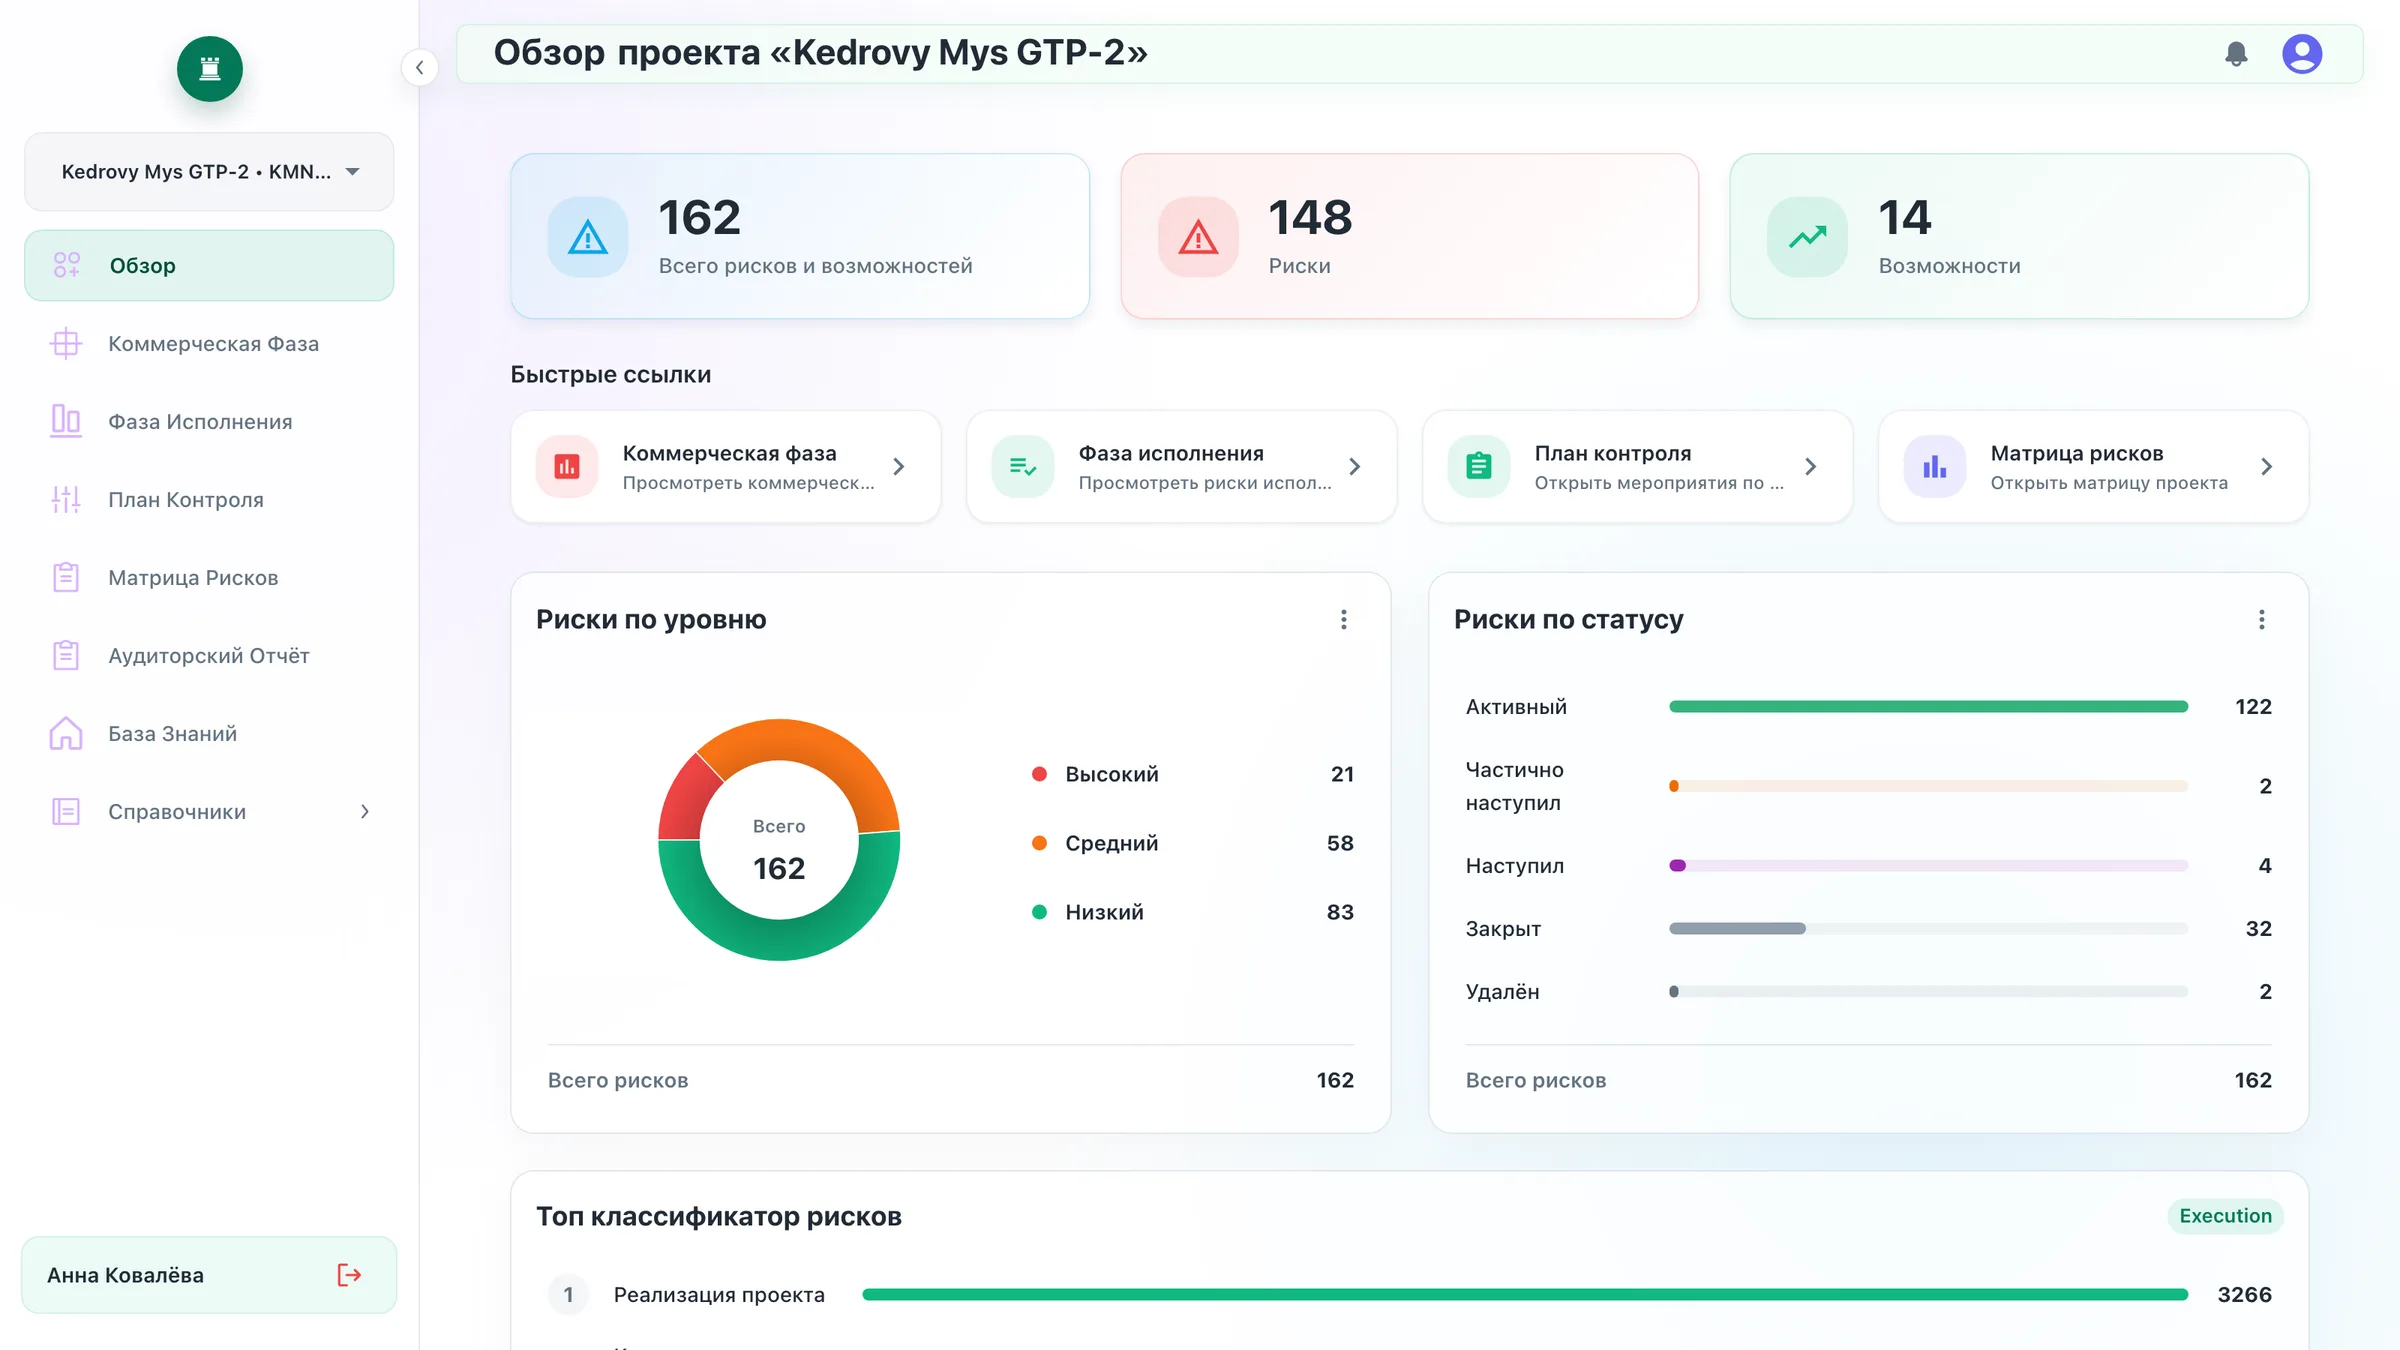2400x1350 pixels.
Task: Click the checklist icon of Фаза исполнения link
Action: pyautogui.click(x=1023, y=466)
